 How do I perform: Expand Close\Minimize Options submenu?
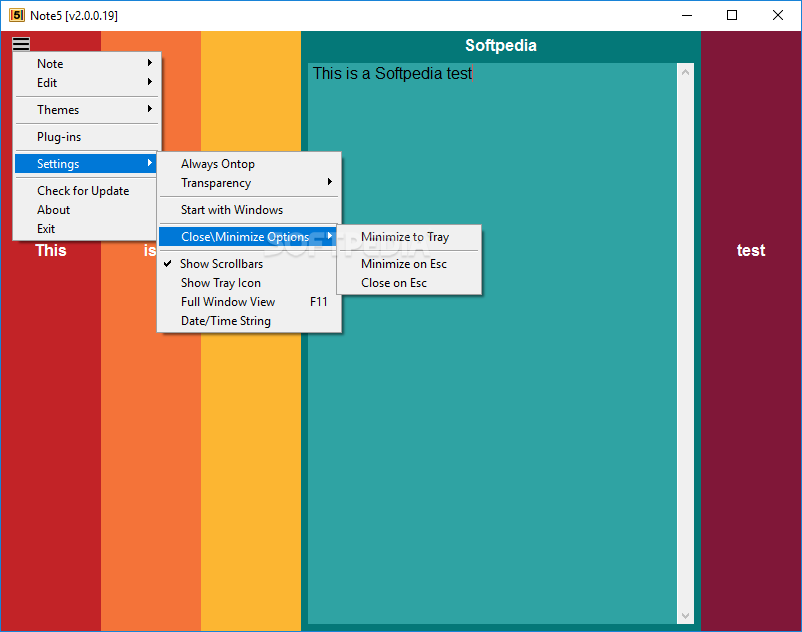tap(248, 237)
